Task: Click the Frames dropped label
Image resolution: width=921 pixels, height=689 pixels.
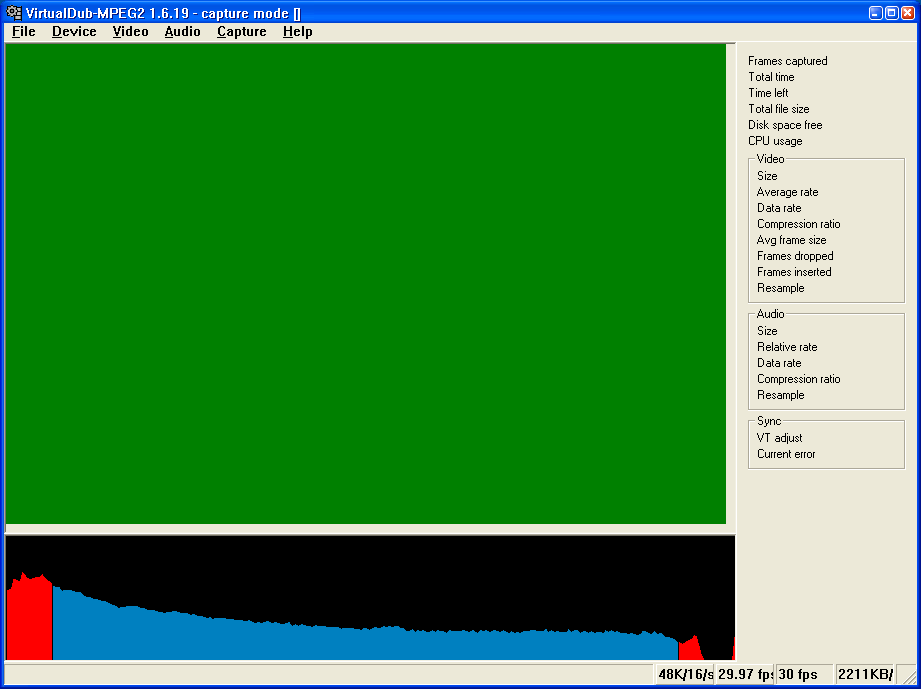Action: (x=795, y=256)
